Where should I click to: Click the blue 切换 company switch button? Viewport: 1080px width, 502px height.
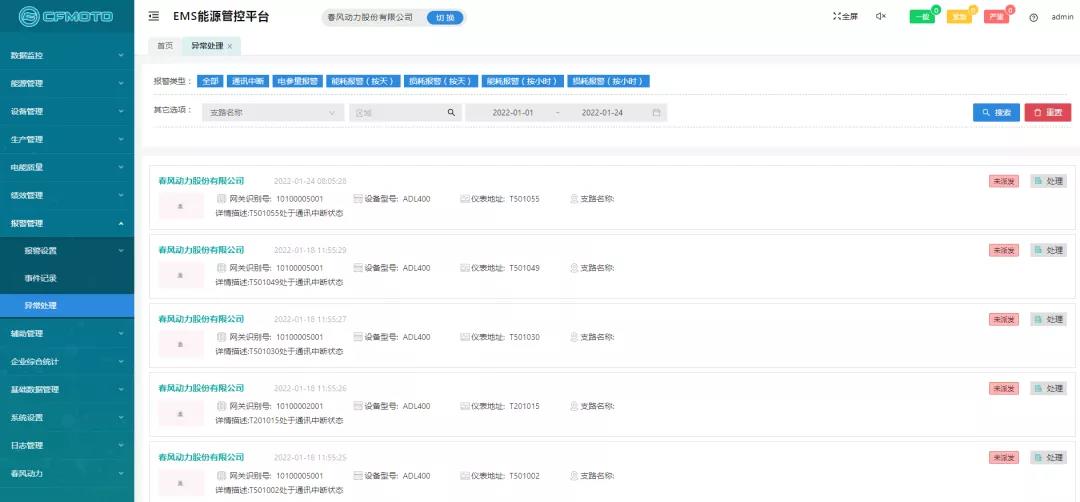click(445, 18)
